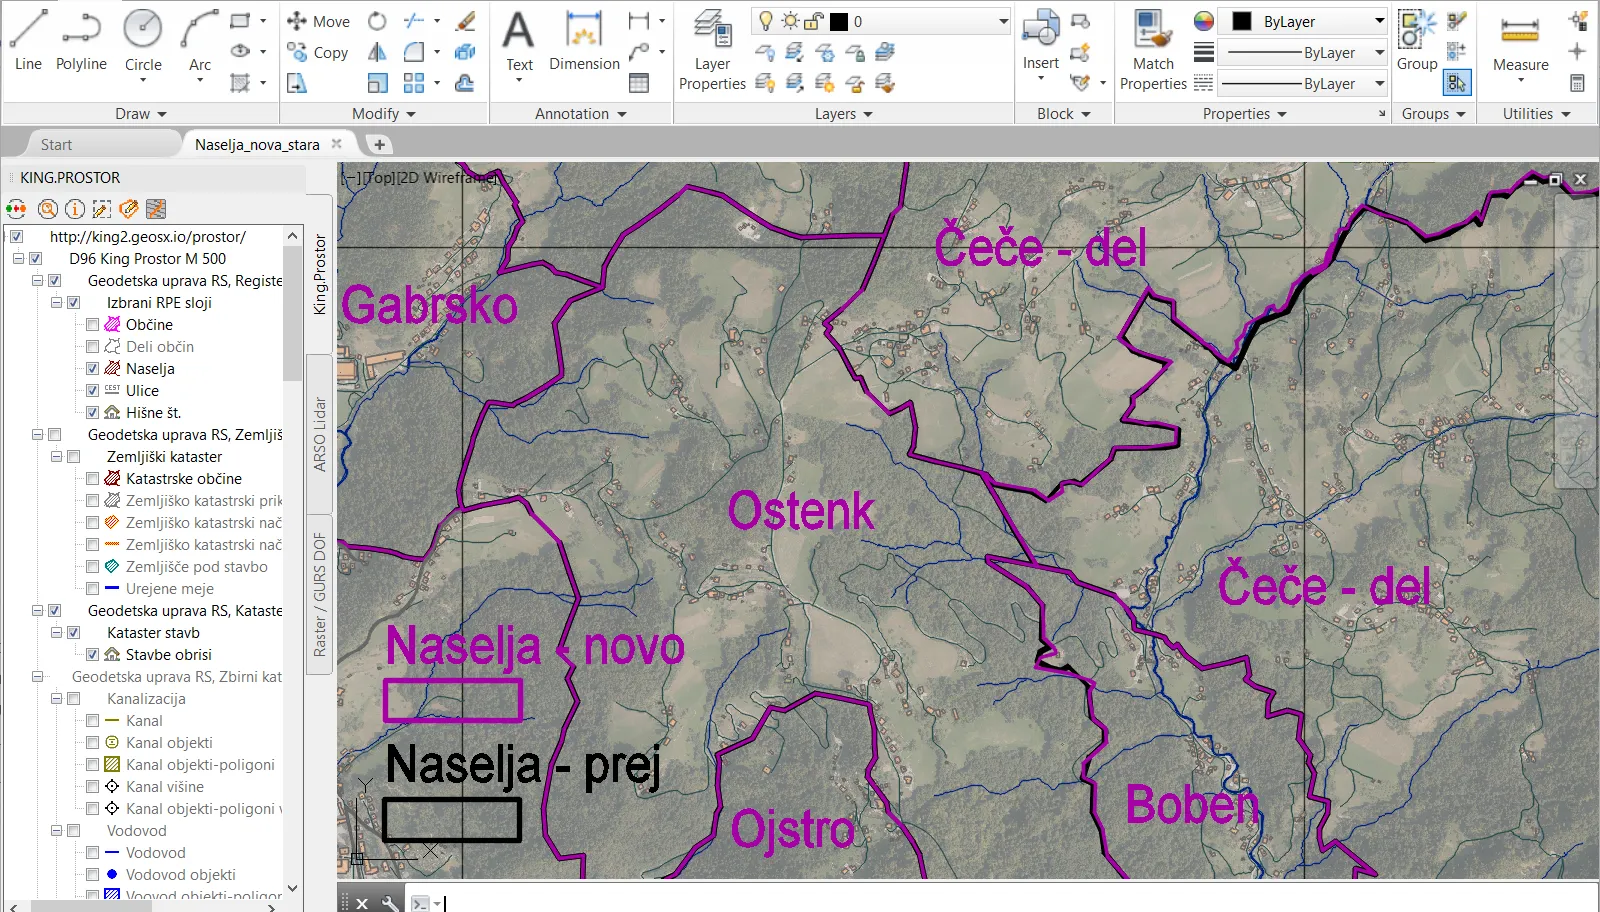
Task: Expand the Draw panel options
Action: (140, 114)
